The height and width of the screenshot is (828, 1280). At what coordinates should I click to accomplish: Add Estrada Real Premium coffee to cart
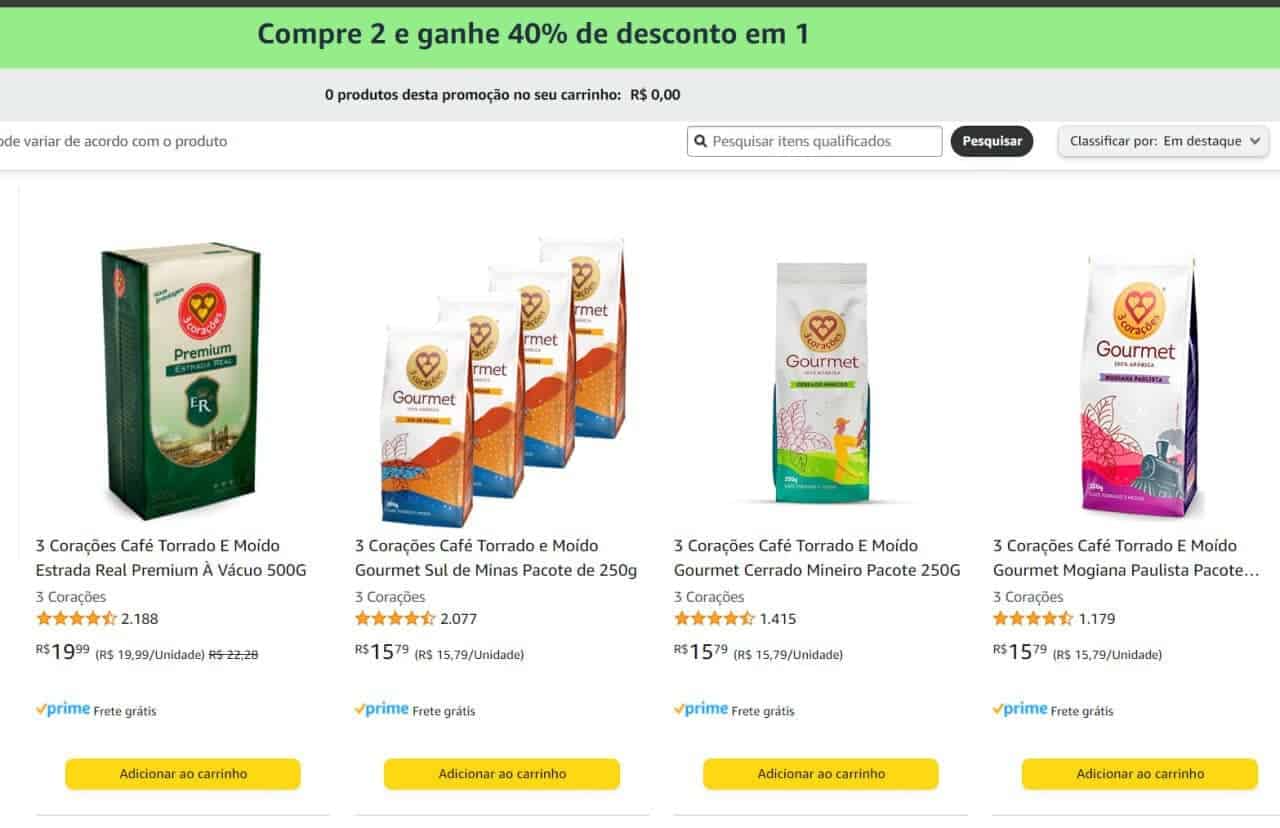coord(183,774)
